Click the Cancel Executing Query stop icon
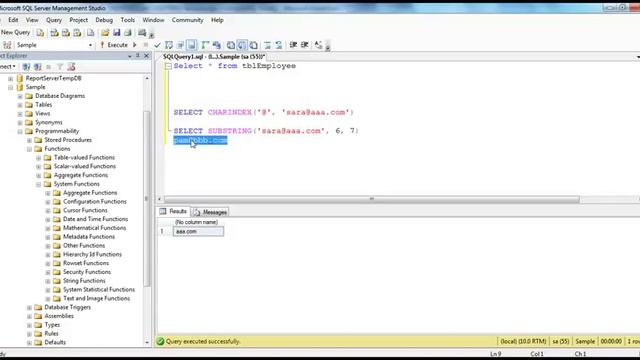 146,45
